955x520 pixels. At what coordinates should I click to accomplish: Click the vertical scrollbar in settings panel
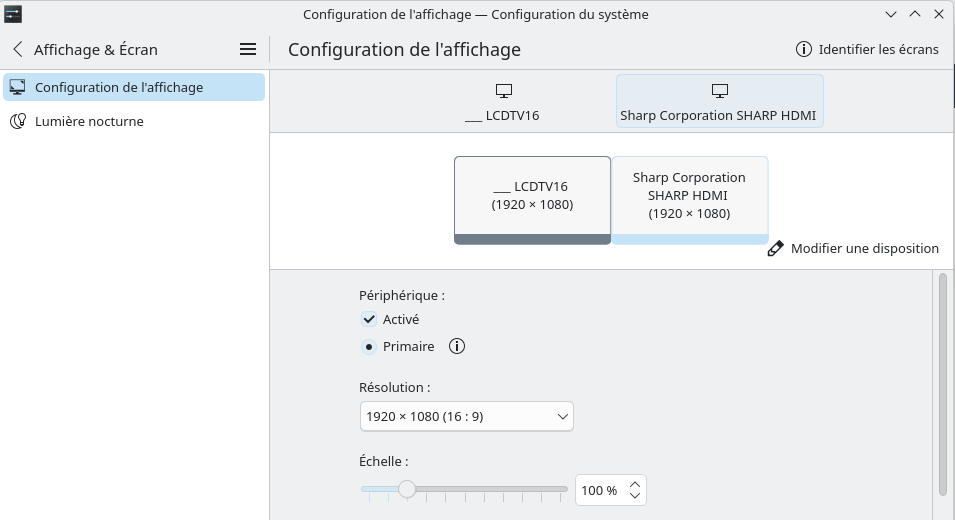tap(942, 384)
